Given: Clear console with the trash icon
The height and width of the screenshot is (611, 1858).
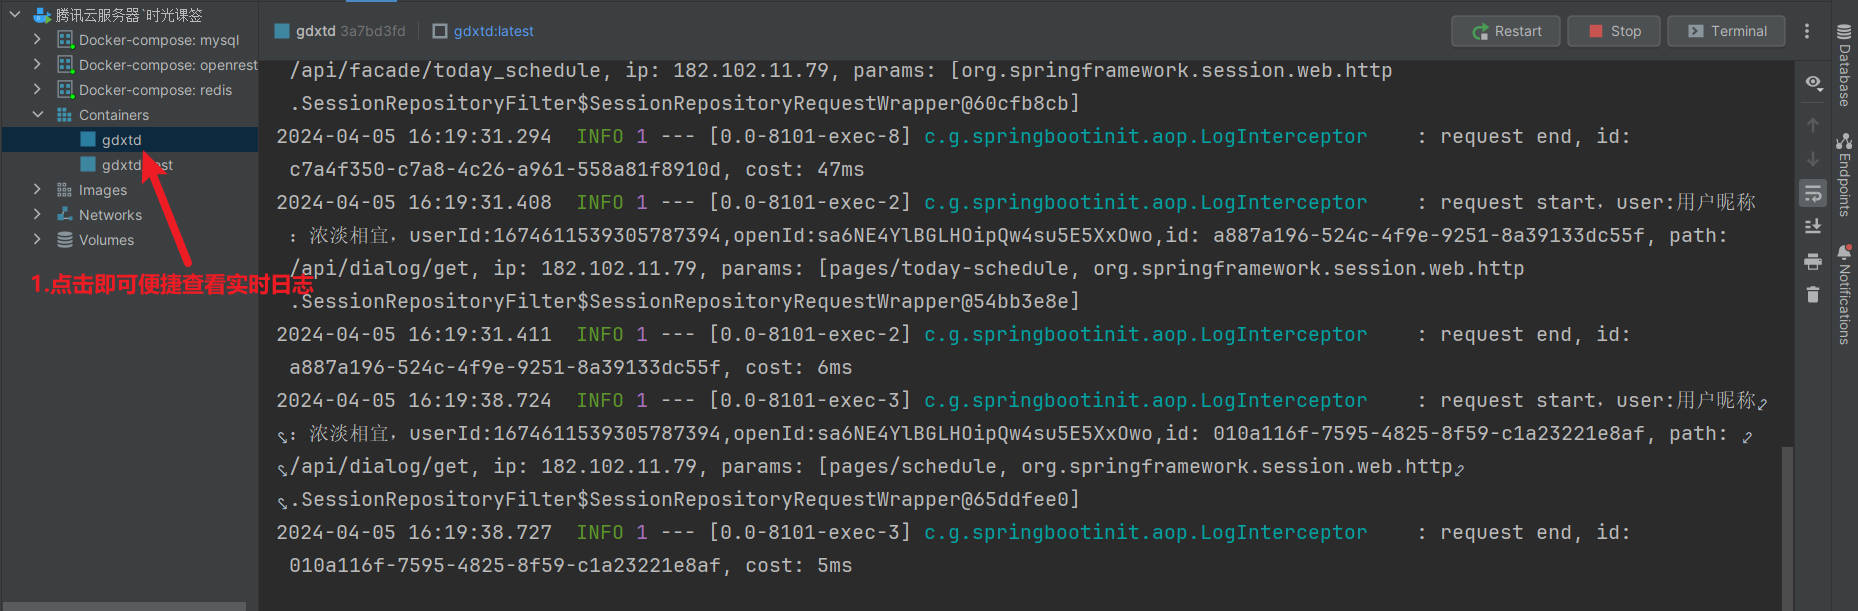Looking at the screenshot, I should (x=1812, y=294).
